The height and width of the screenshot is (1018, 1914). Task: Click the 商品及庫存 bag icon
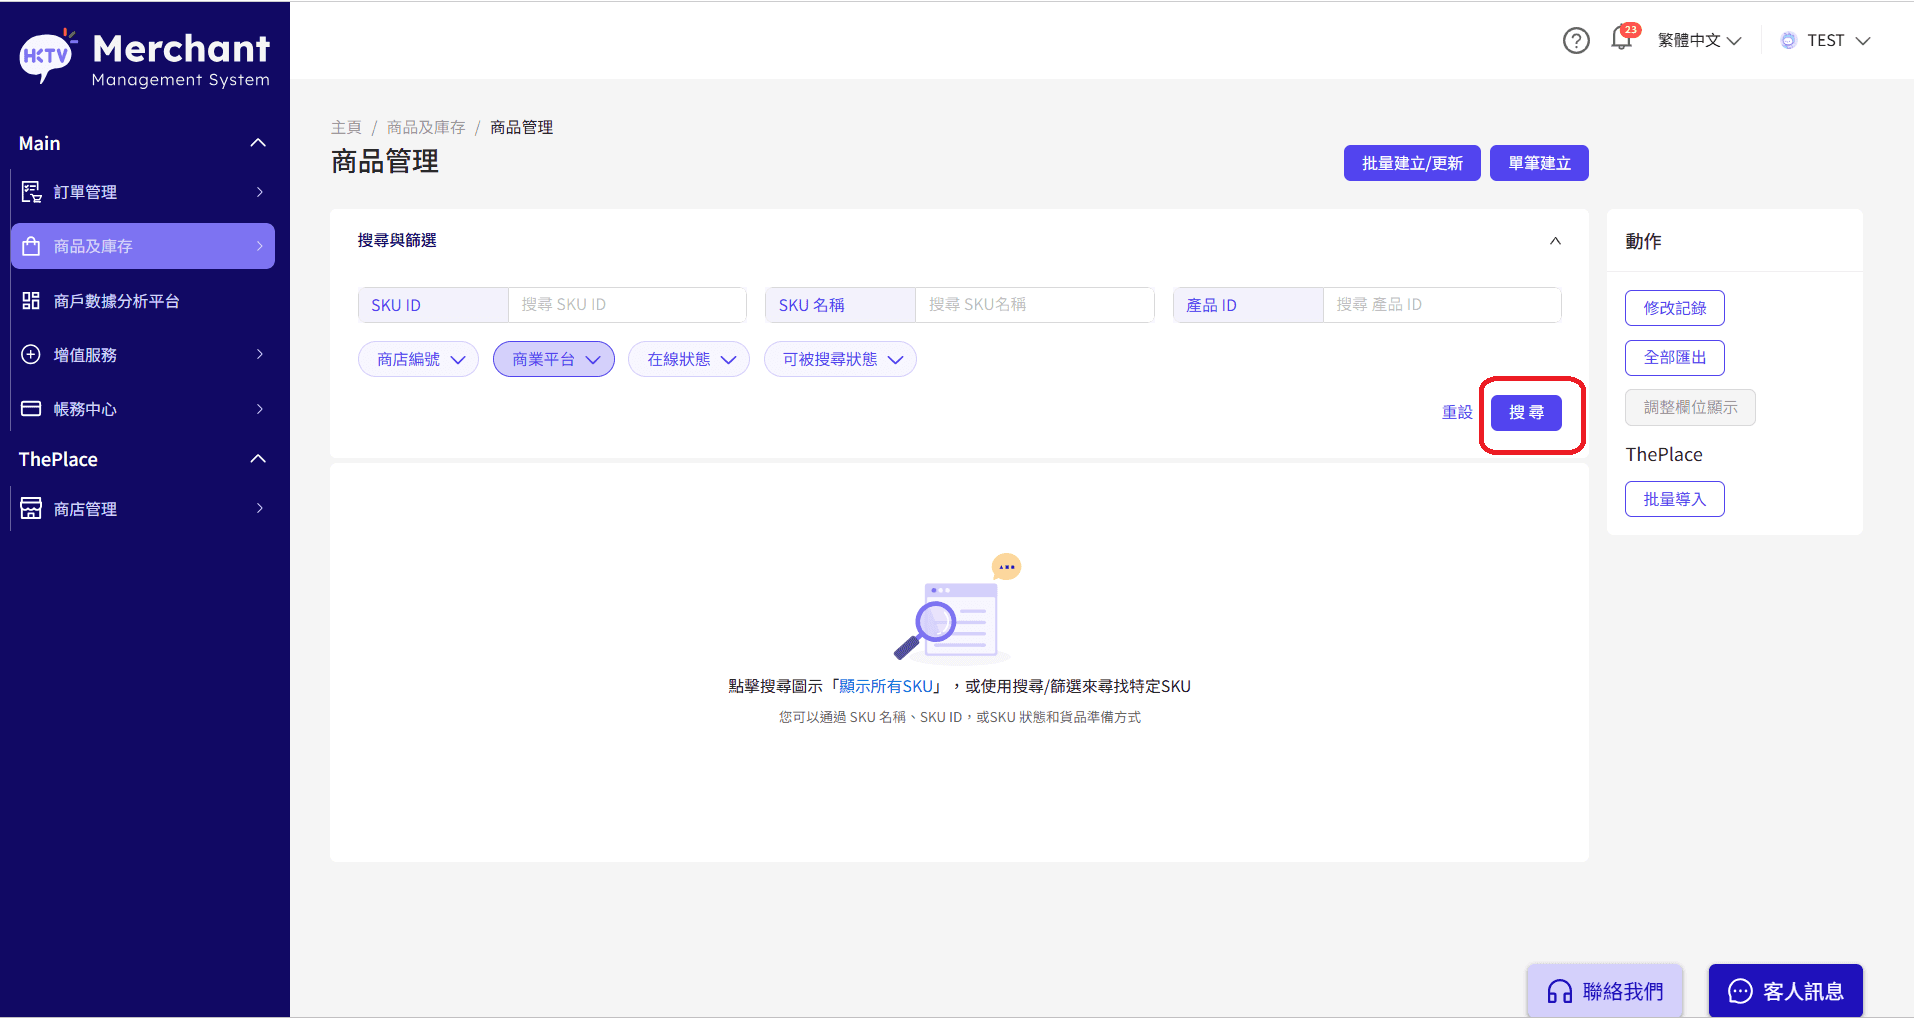point(31,246)
